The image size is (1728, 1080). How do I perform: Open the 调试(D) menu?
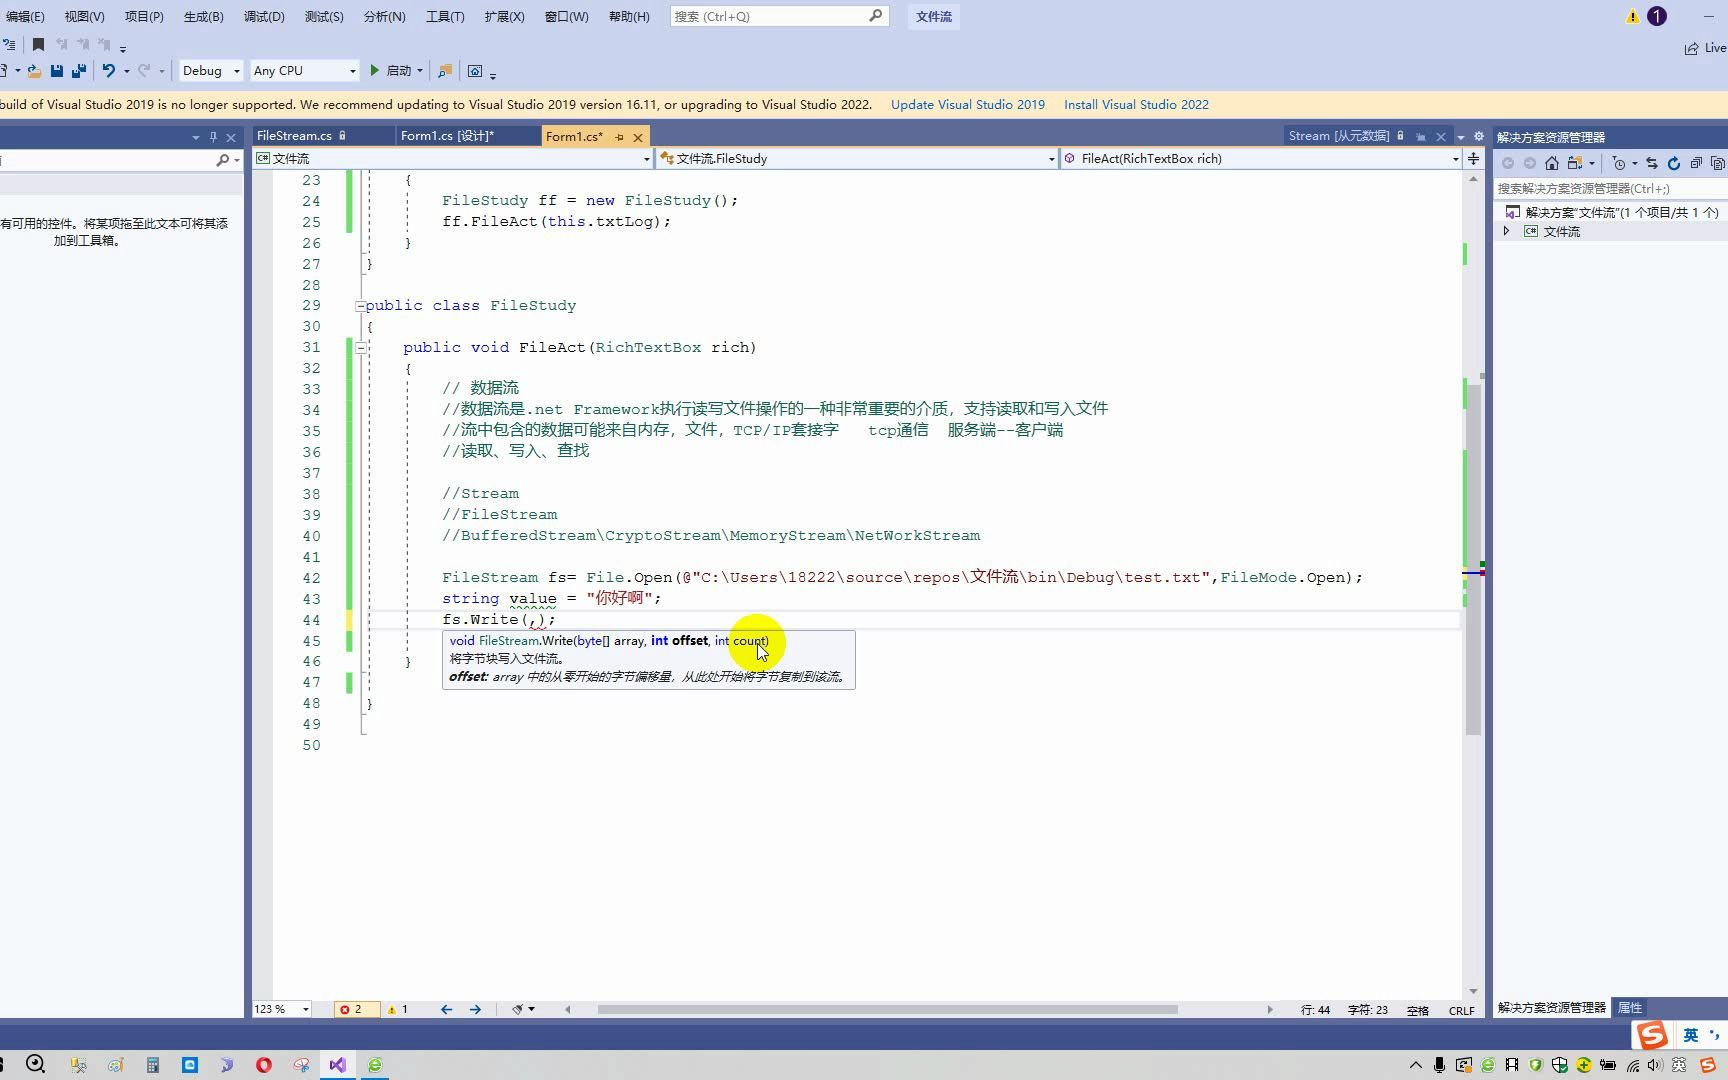pyautogui.click(x=264, y=17)
